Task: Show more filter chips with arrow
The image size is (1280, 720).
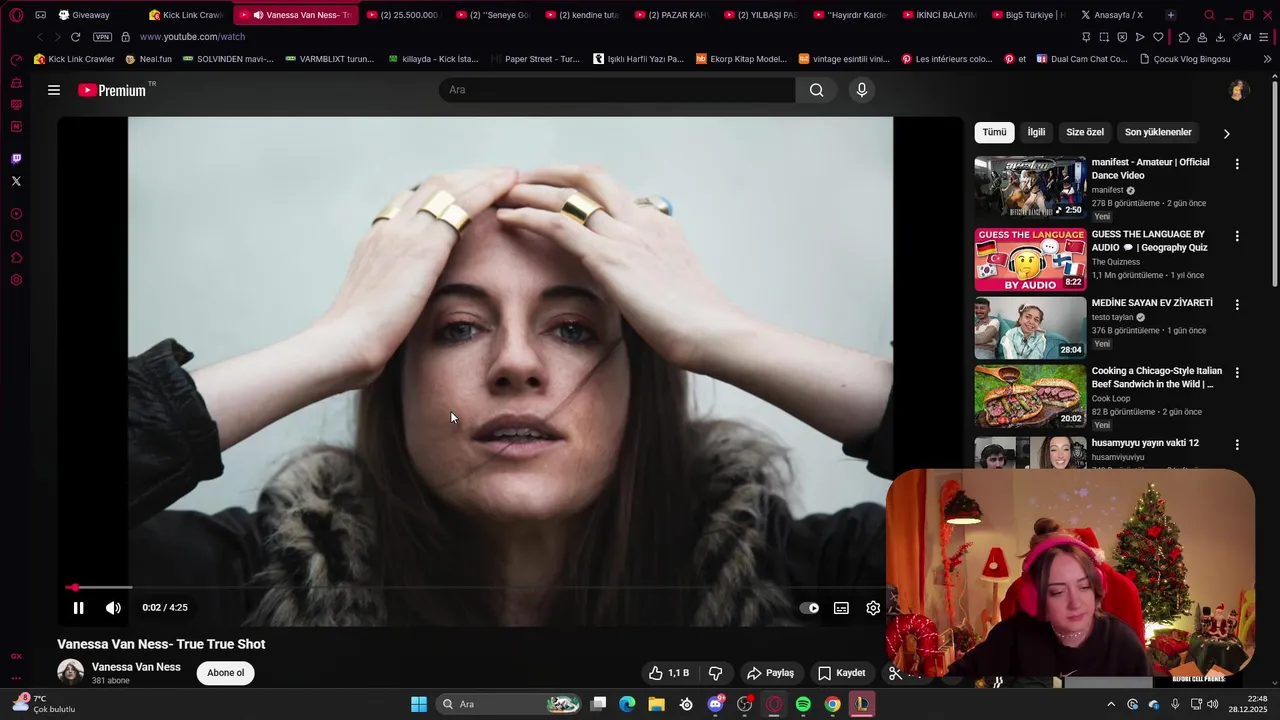Action: click(1227, 133)
